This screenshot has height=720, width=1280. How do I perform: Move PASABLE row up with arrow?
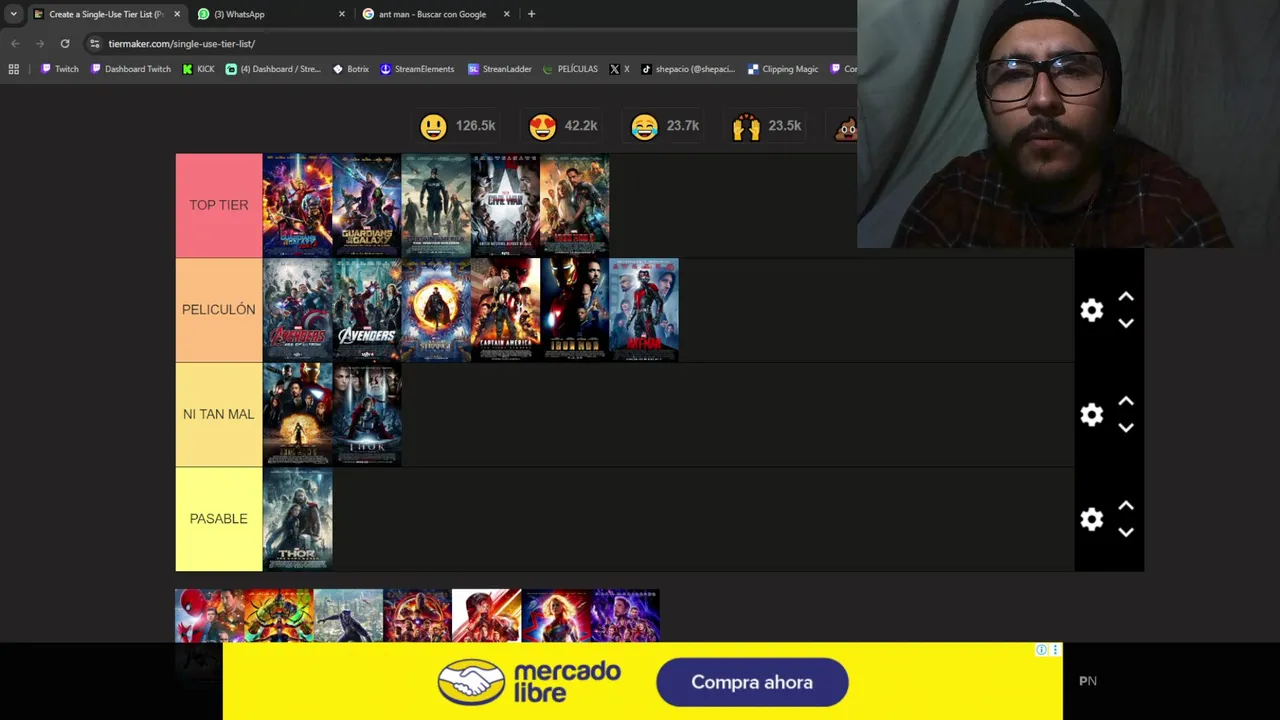point(1126,506)
